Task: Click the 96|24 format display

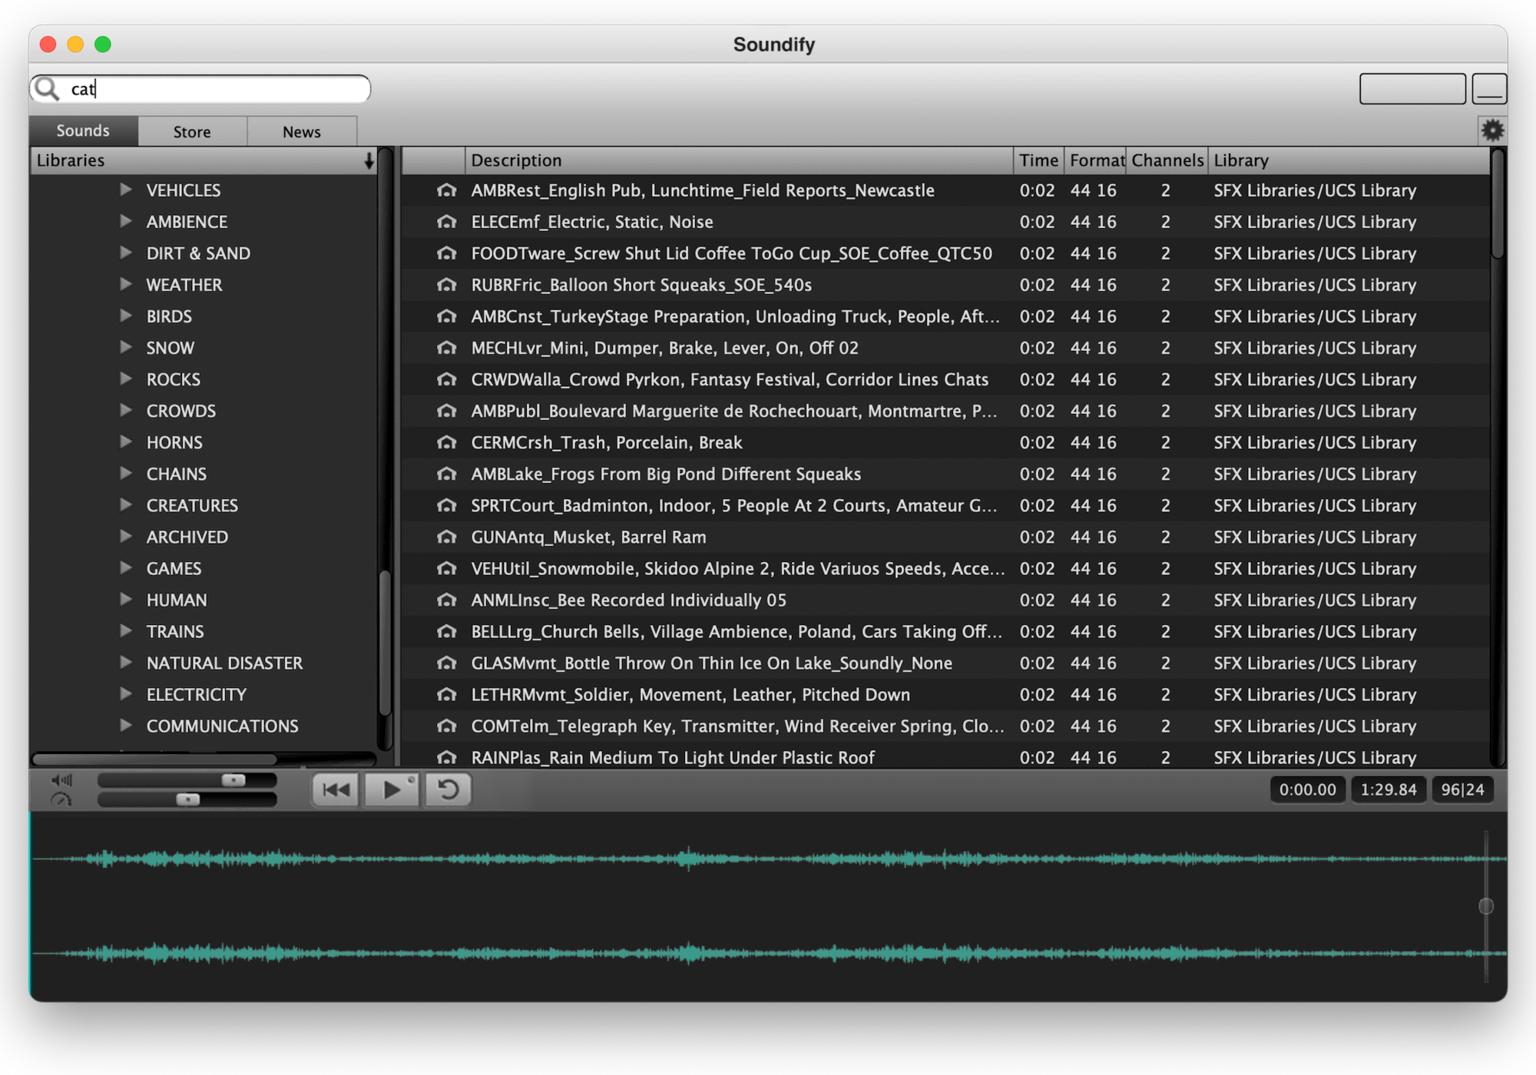Action: [x=1462, y=789]
